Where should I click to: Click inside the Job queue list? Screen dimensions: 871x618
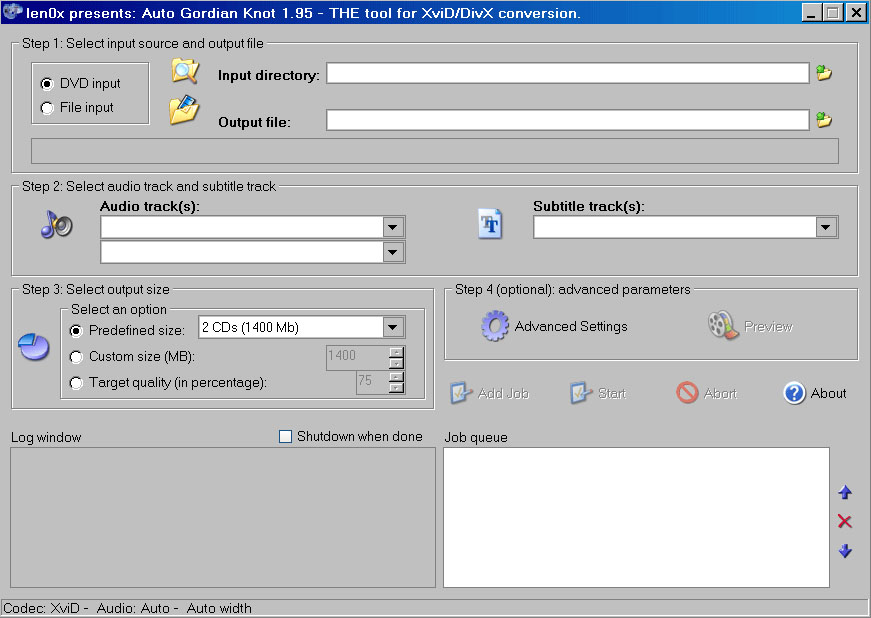tap(637, 517)
